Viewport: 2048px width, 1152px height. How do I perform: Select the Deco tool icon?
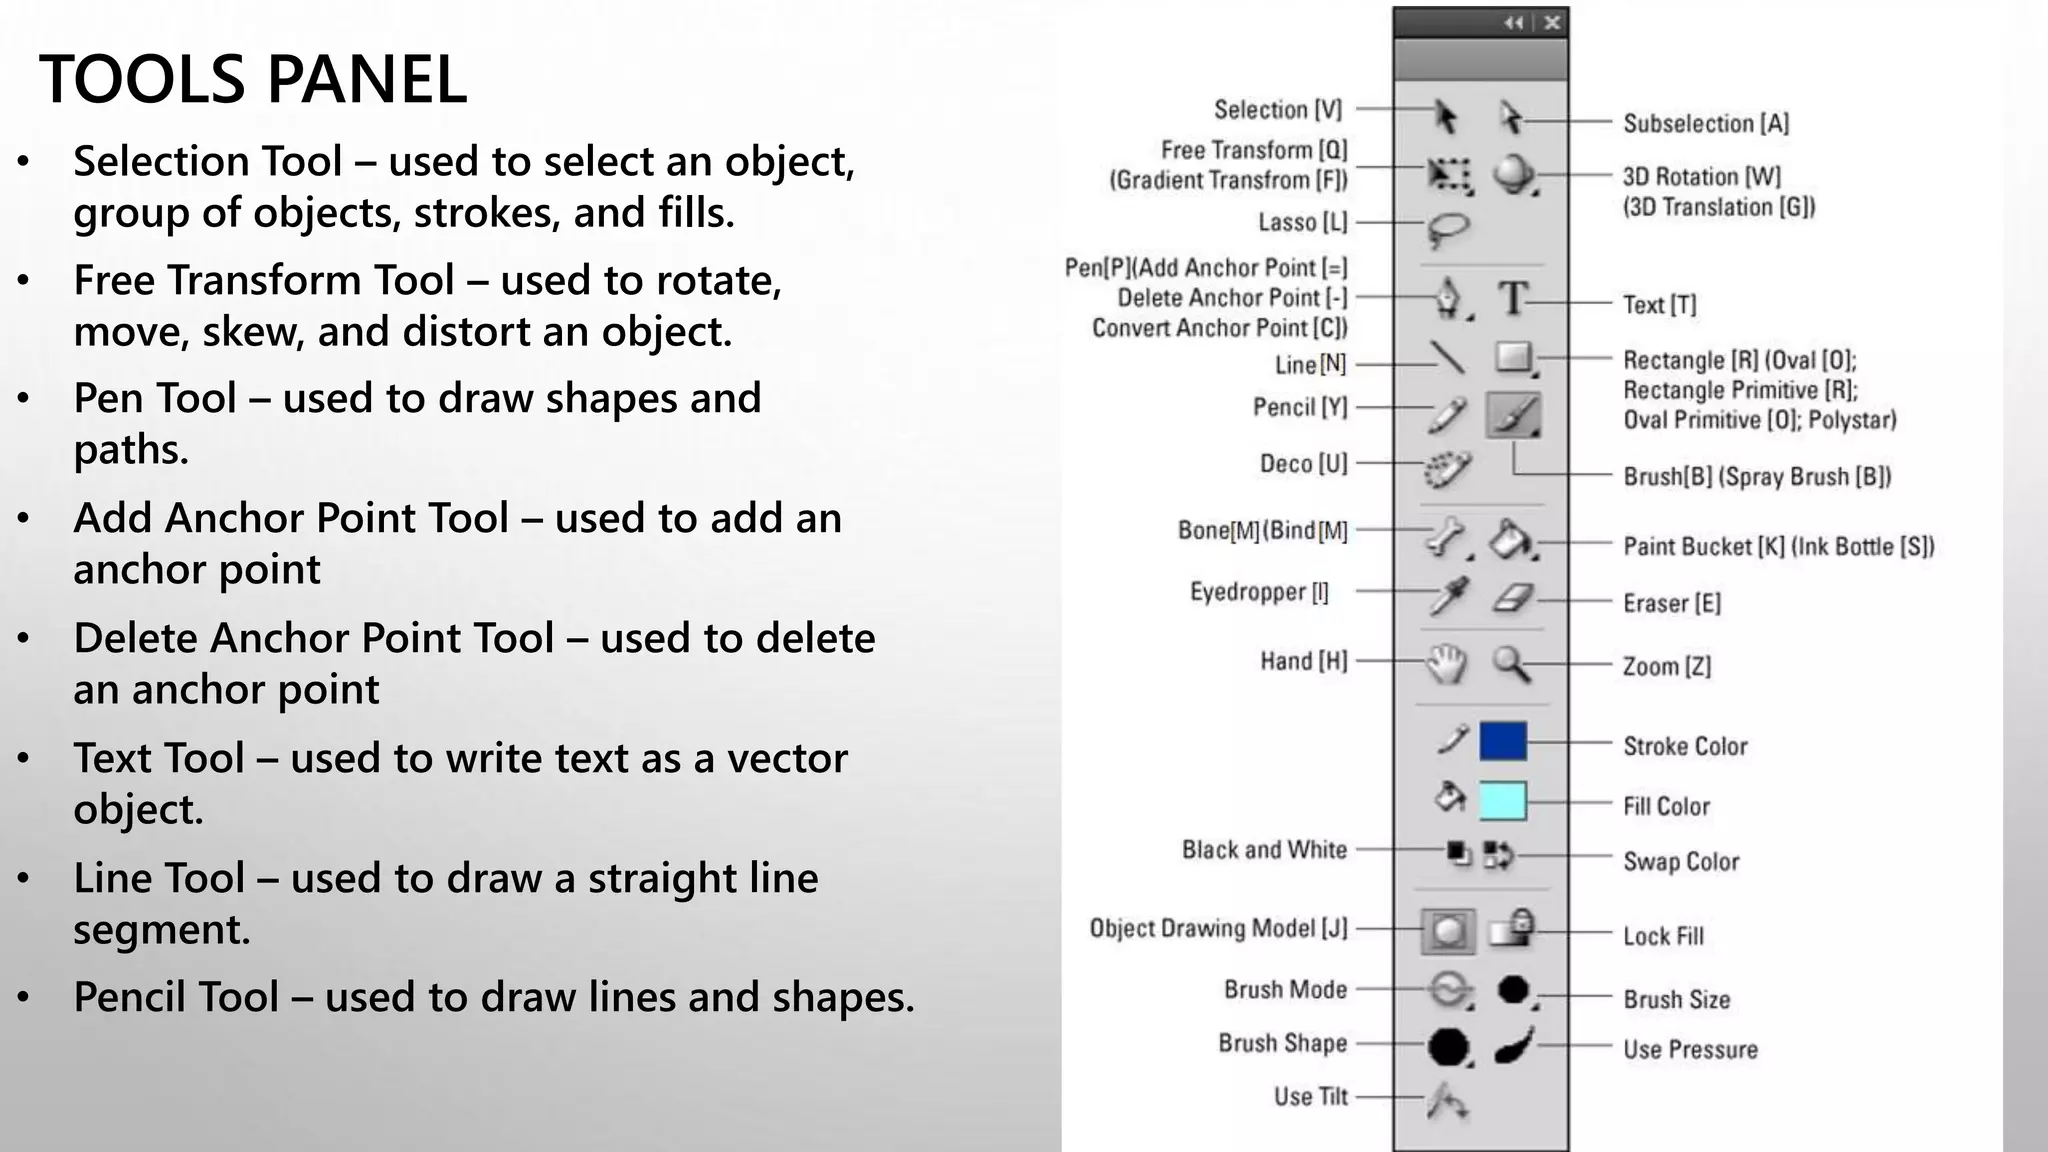tap(1447, 469)
